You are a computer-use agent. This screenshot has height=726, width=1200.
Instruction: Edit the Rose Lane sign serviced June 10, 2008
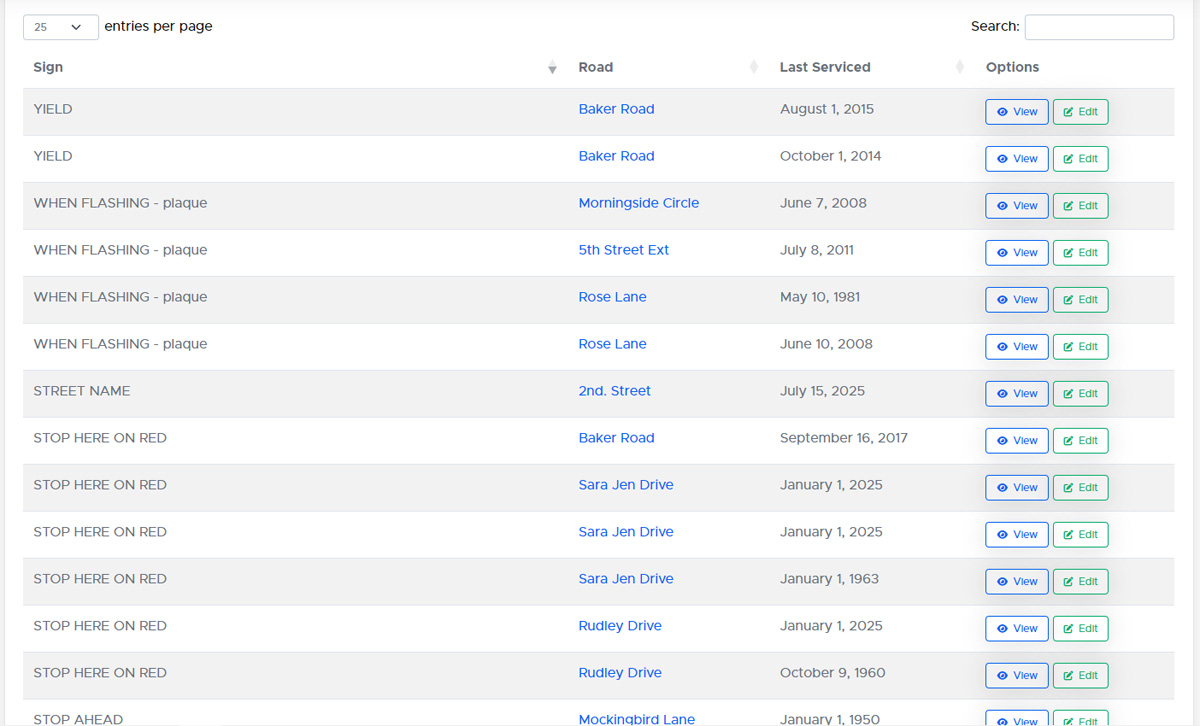pos(1080,347)
